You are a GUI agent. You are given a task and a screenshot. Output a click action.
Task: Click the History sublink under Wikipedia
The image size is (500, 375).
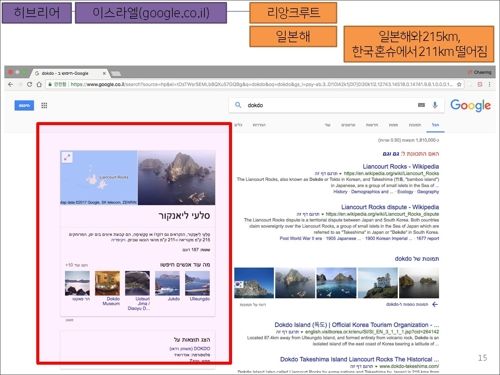point(340,192)
